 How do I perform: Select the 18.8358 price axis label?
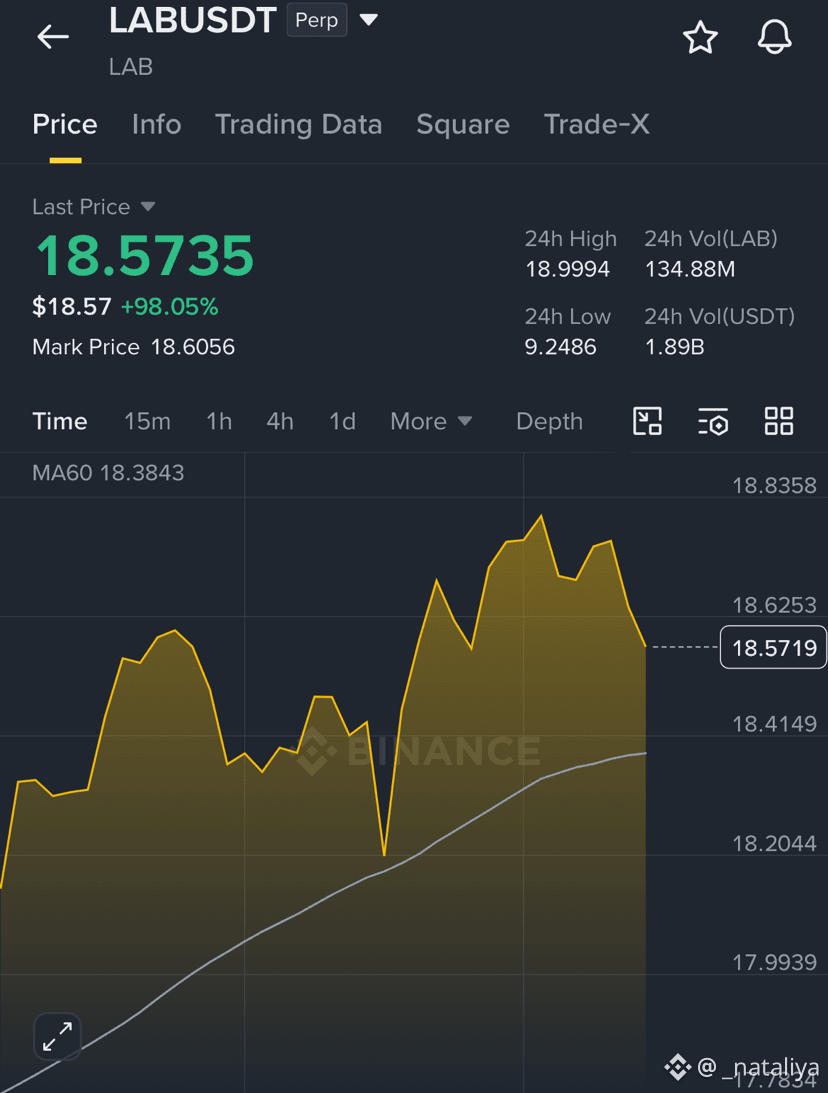(774, 485)
